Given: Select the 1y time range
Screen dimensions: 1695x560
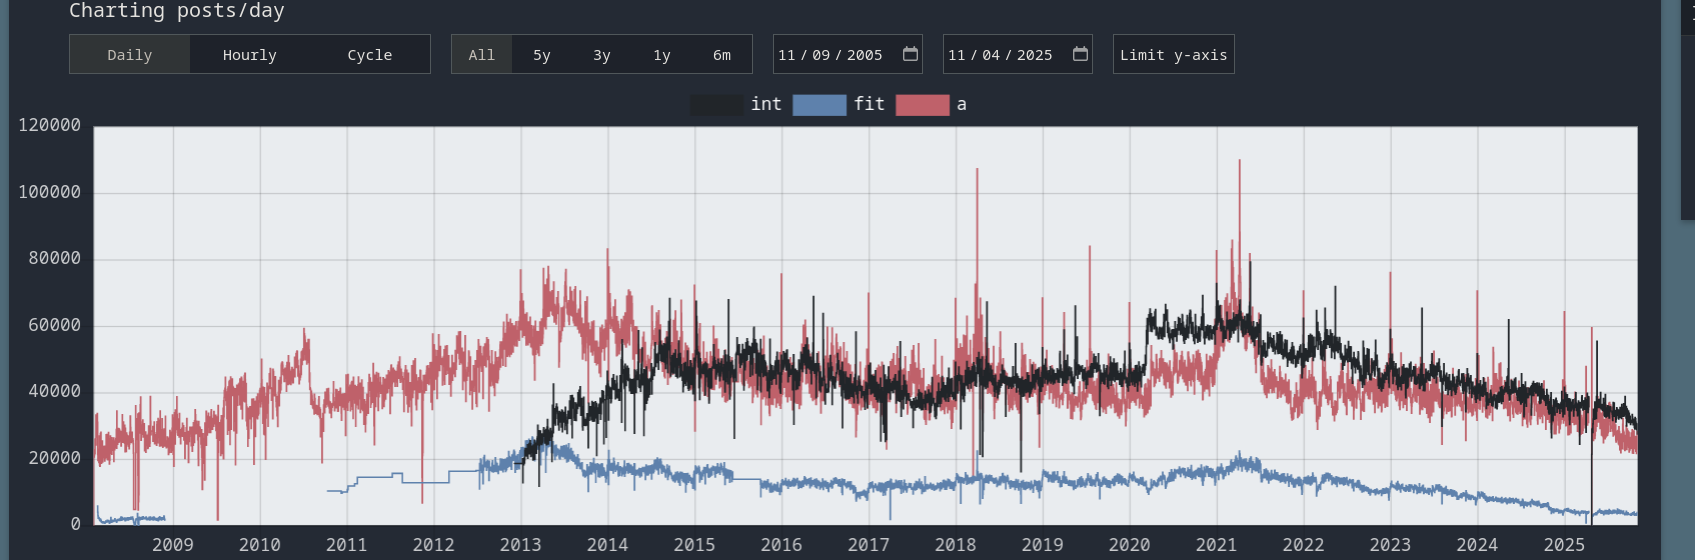Looking at the screenshot, I should click(x=662, y=55).
